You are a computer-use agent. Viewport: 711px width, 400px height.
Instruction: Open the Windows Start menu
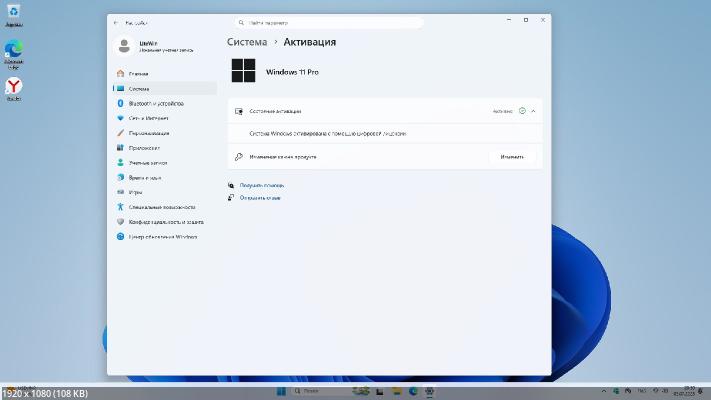(281, 391)
